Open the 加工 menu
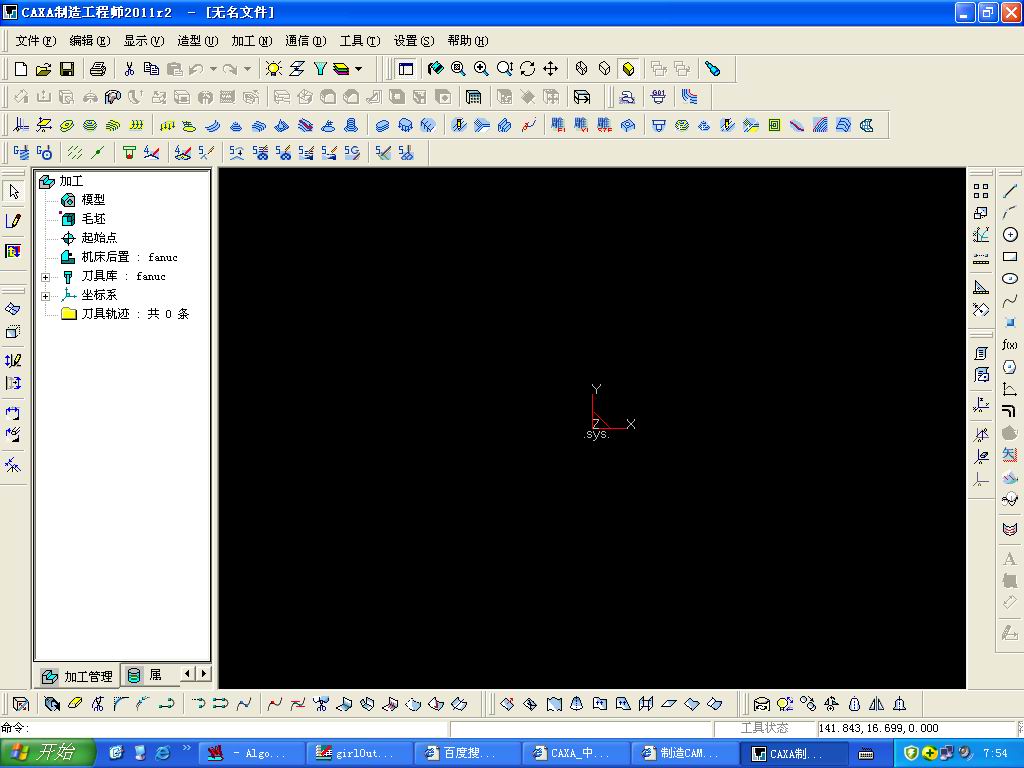 (250, 41)
